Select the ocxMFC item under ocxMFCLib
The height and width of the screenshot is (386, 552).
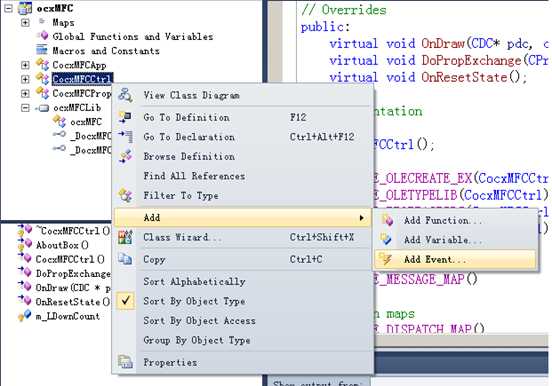(x=86, y=122)
